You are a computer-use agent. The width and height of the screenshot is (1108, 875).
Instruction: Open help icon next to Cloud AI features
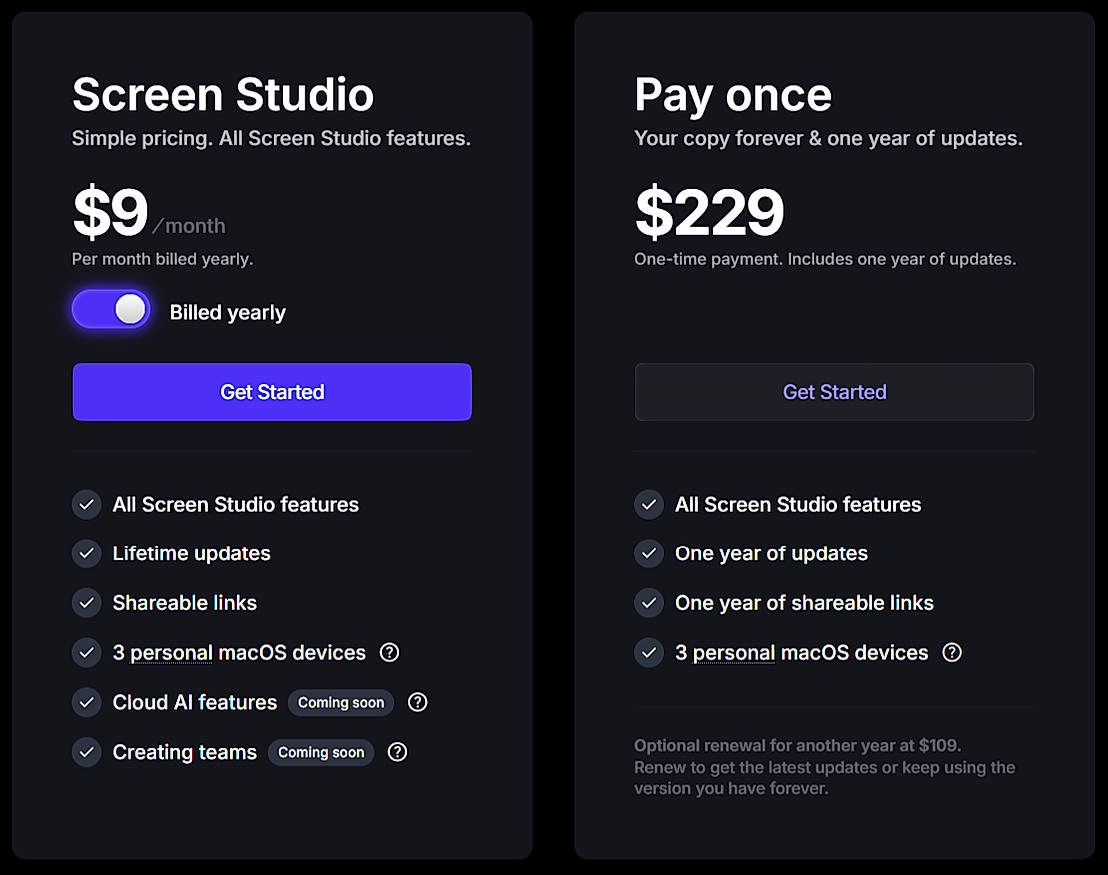point(418,702)
